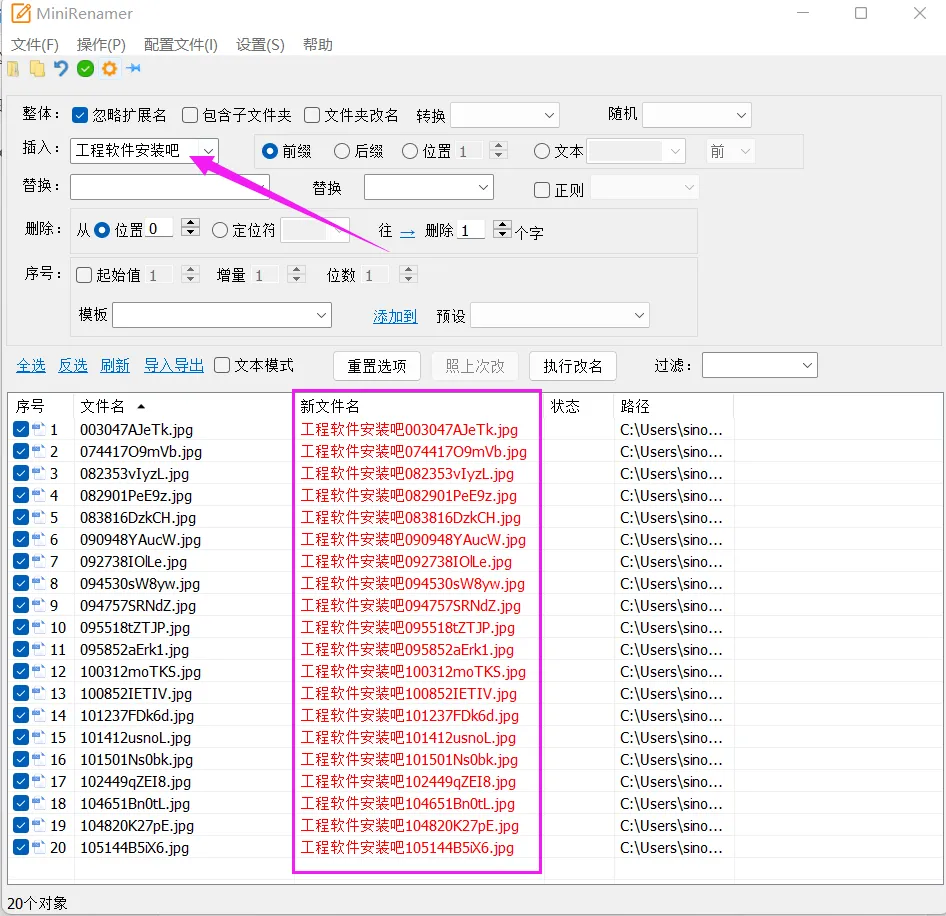Viewport: 946px width, 916px height.
Task: Open the 文件(F) menu
Action: pos(34,45)
